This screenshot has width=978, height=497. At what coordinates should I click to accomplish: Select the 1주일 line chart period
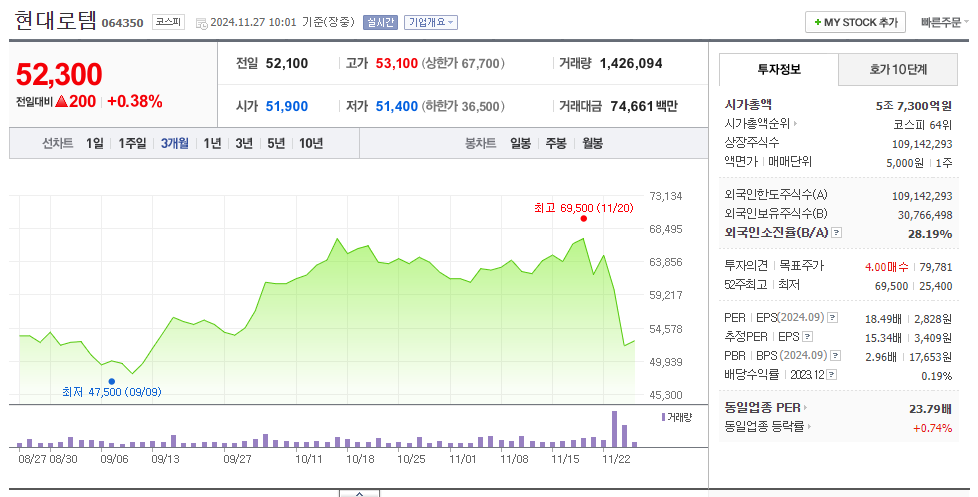point(132,143)
